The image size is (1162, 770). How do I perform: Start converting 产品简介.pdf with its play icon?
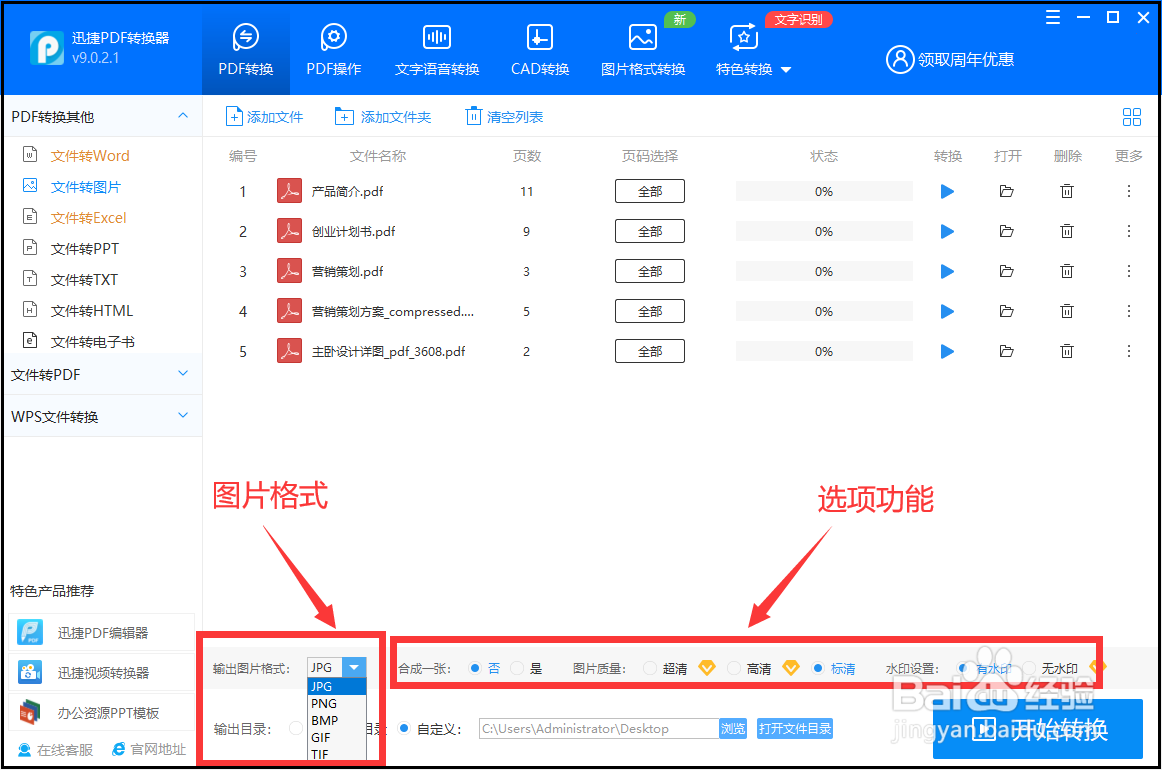[x=947, y=192]
